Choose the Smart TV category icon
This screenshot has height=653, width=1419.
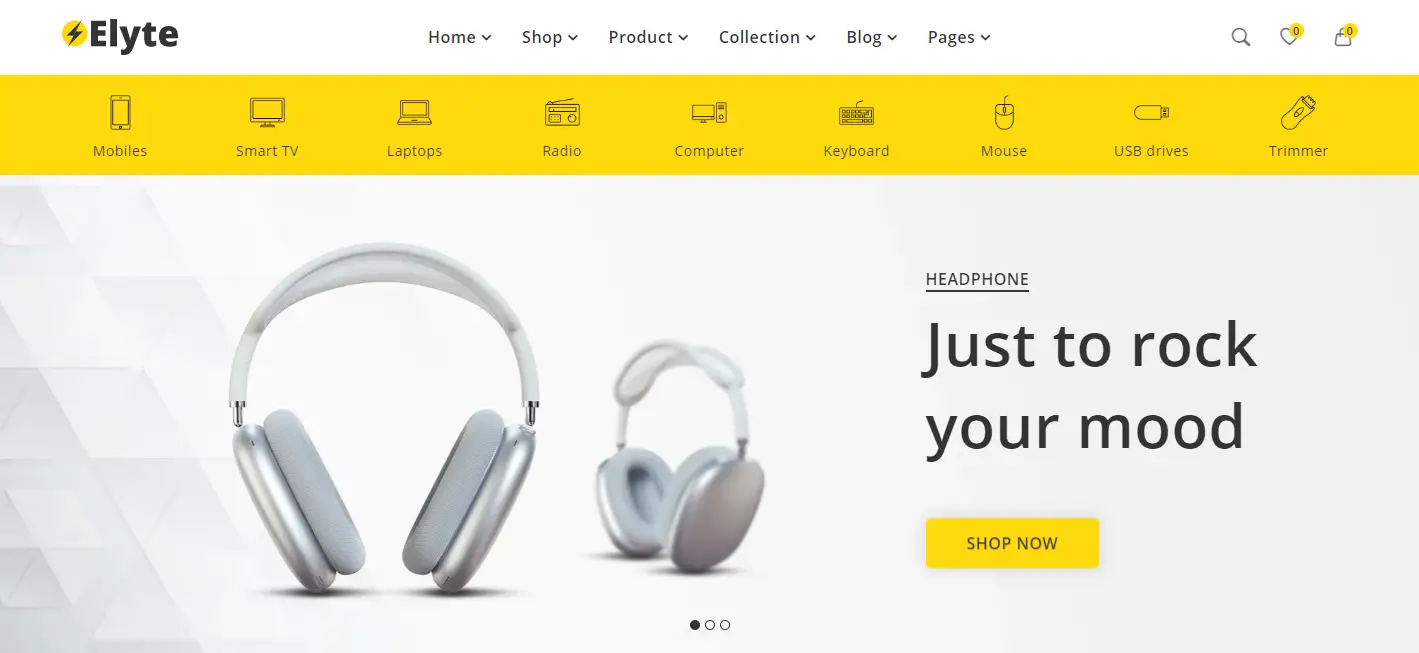click(267, 112)
